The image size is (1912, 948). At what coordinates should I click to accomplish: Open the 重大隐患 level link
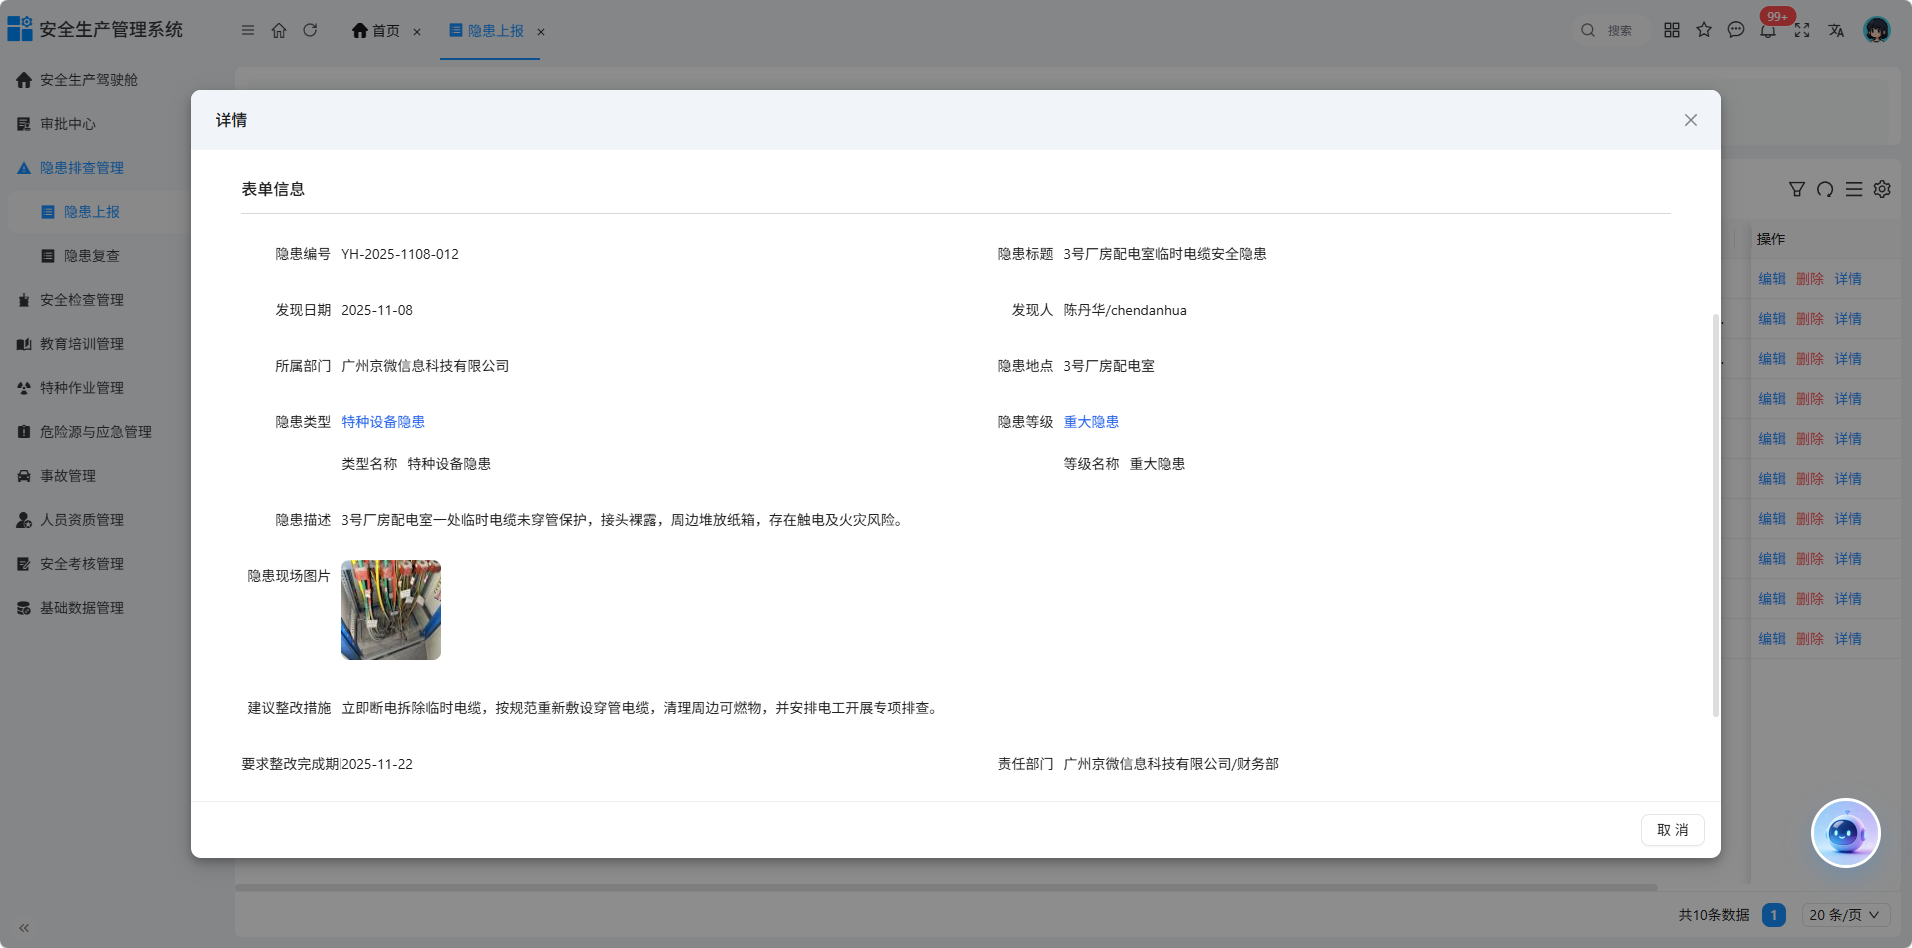(x=1091, y=422)
